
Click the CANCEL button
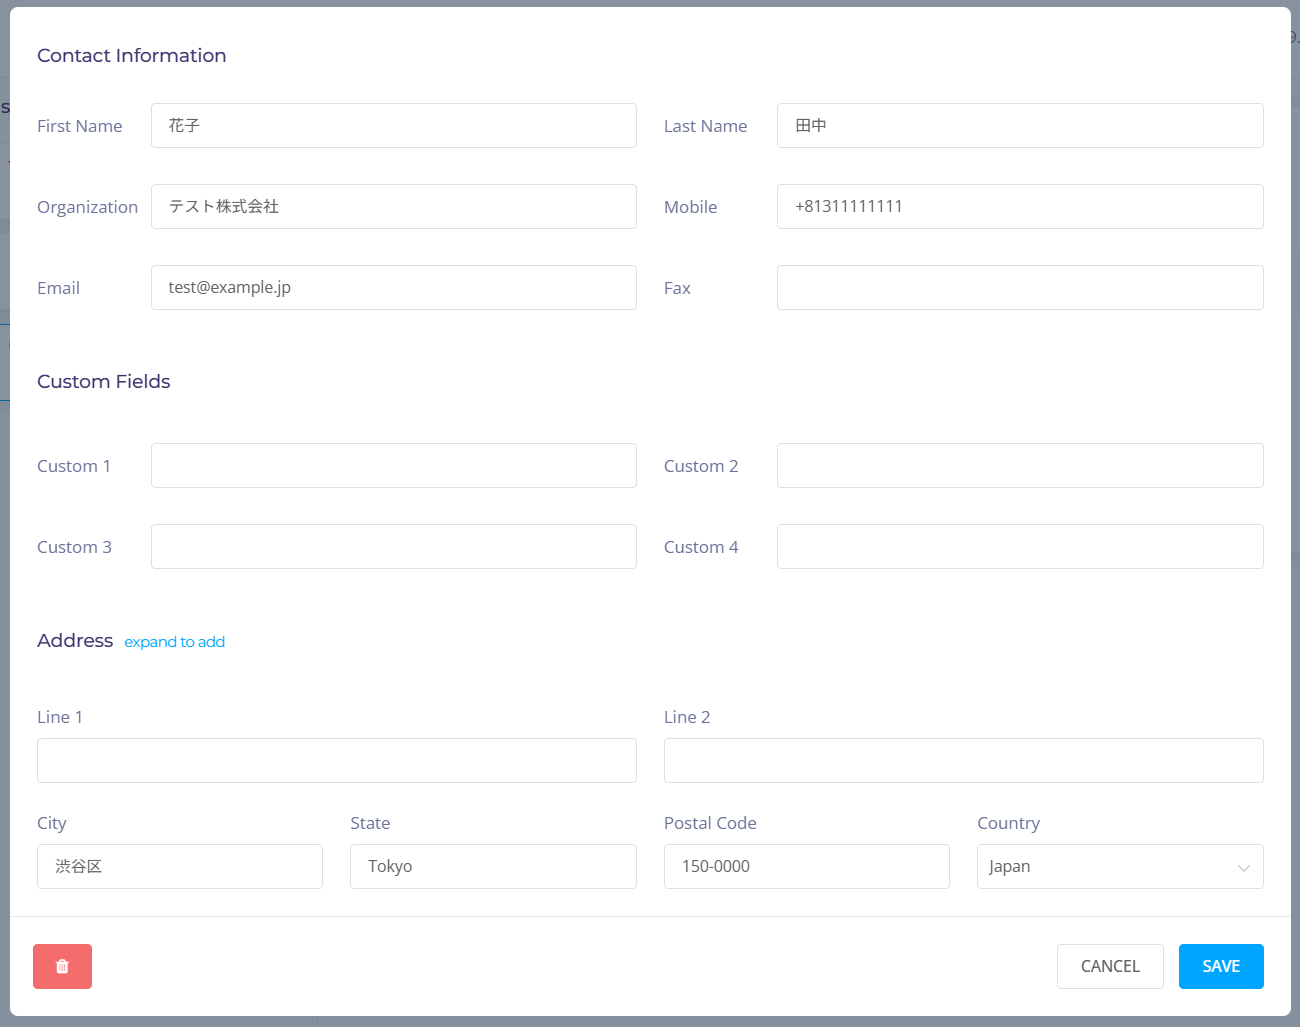click(1110, 966)
